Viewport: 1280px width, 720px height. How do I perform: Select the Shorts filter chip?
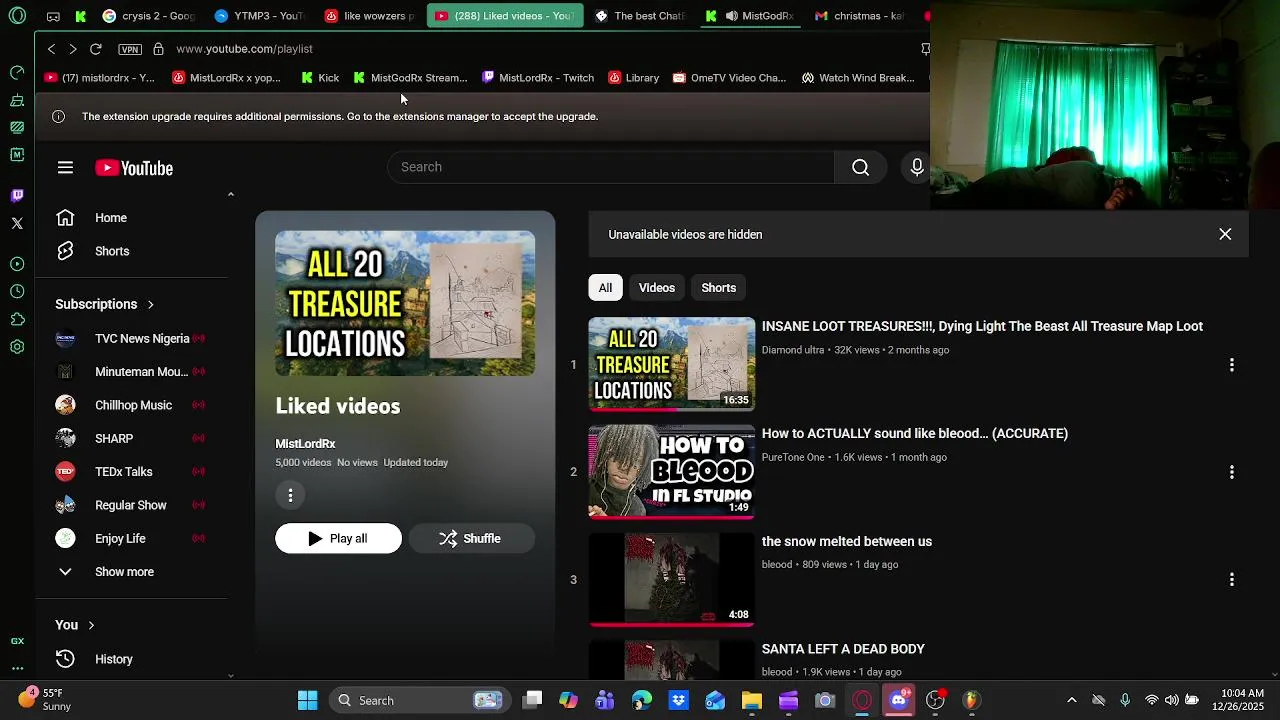718,288
